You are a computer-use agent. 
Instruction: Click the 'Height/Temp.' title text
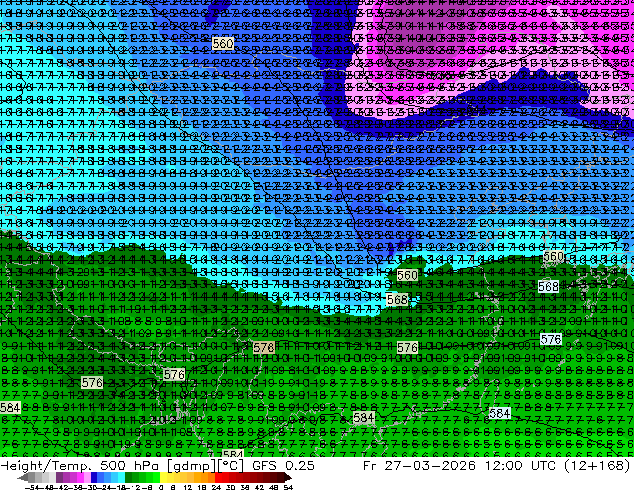point(44,465)
